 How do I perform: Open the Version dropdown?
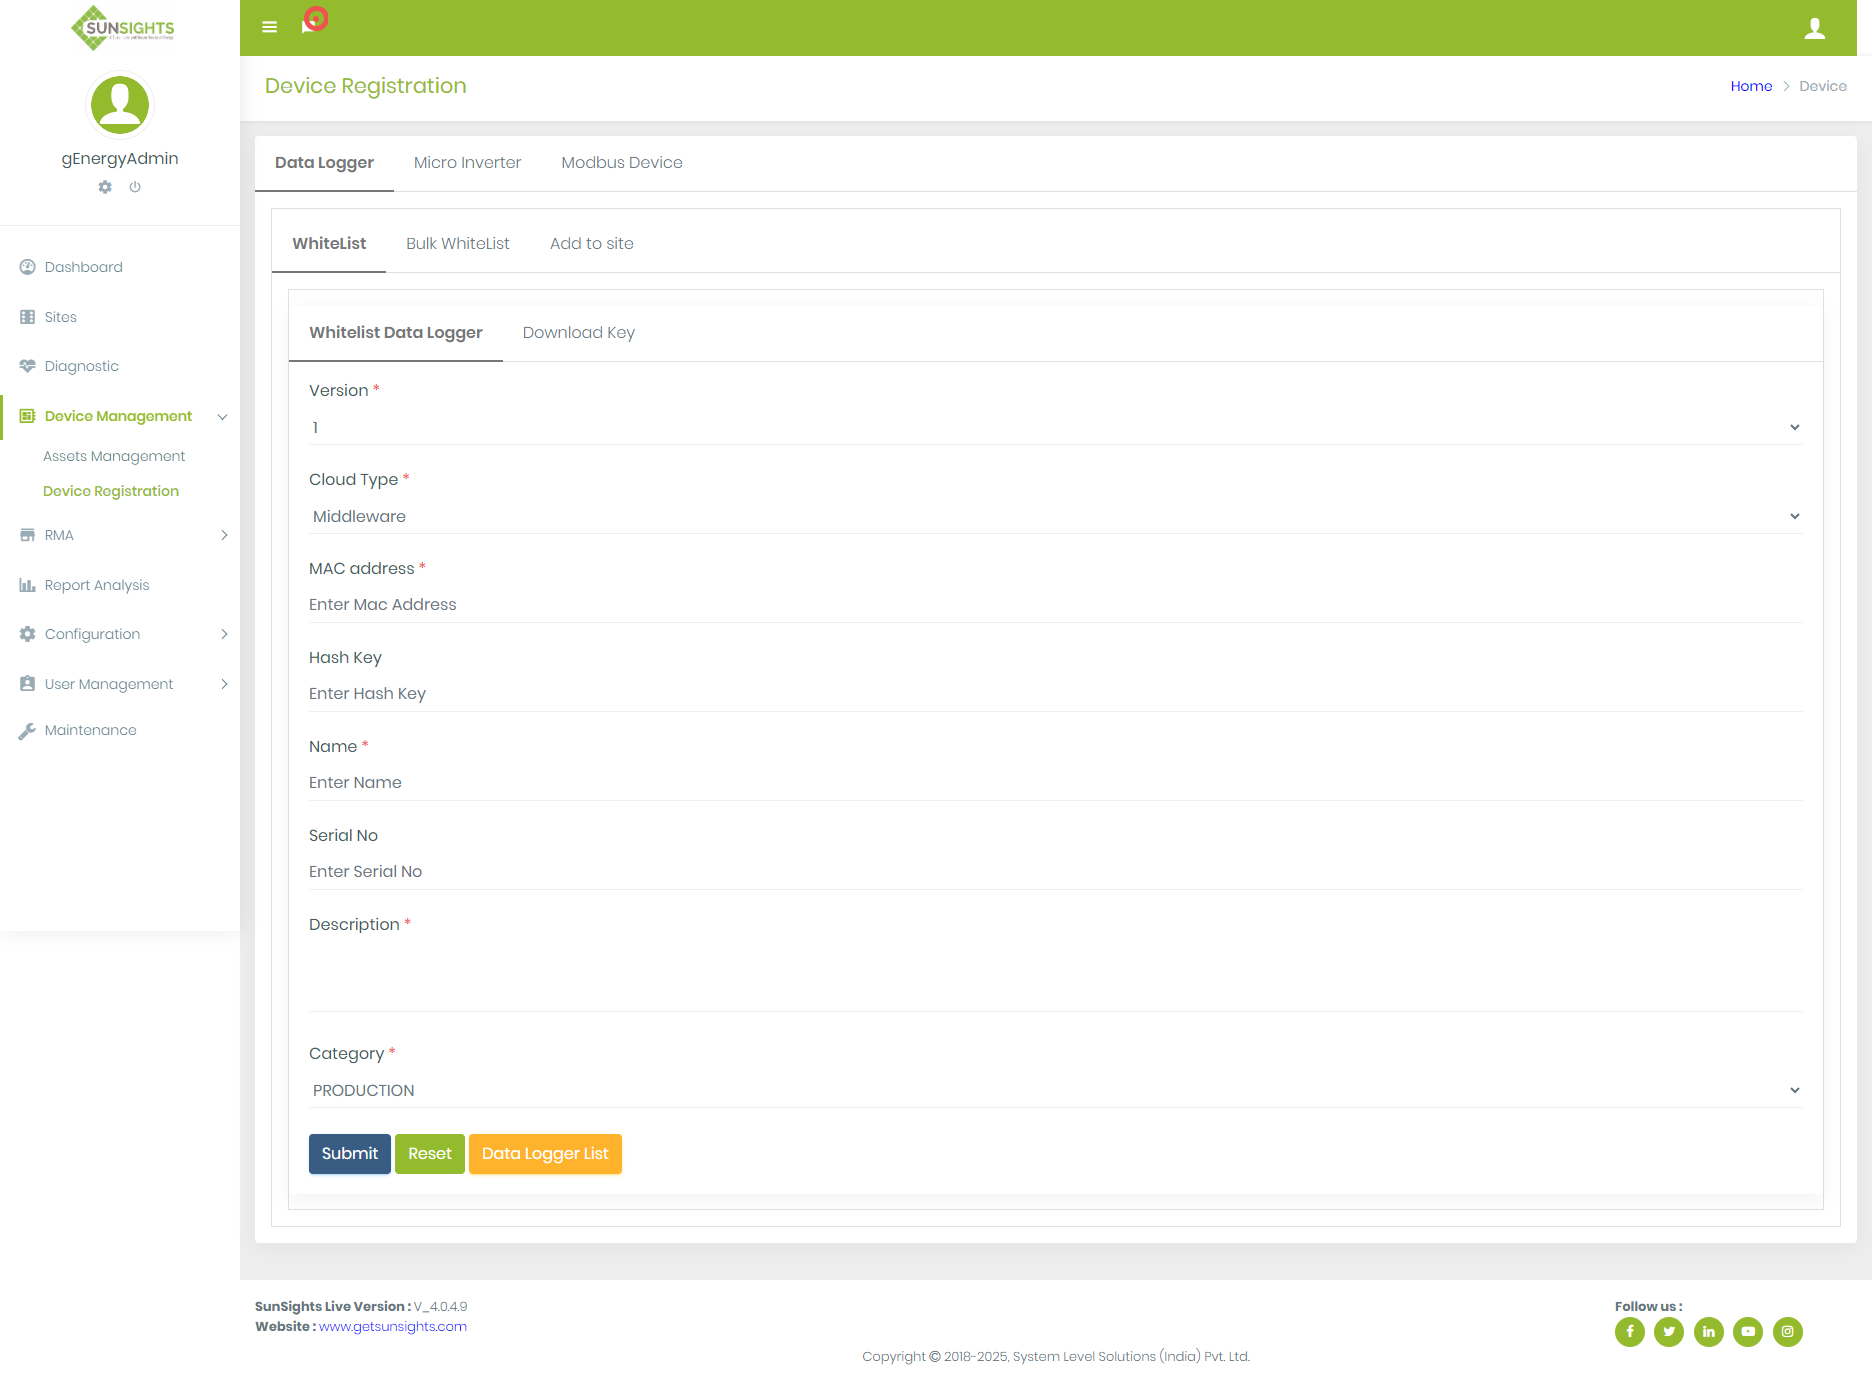coord(1055,427)
